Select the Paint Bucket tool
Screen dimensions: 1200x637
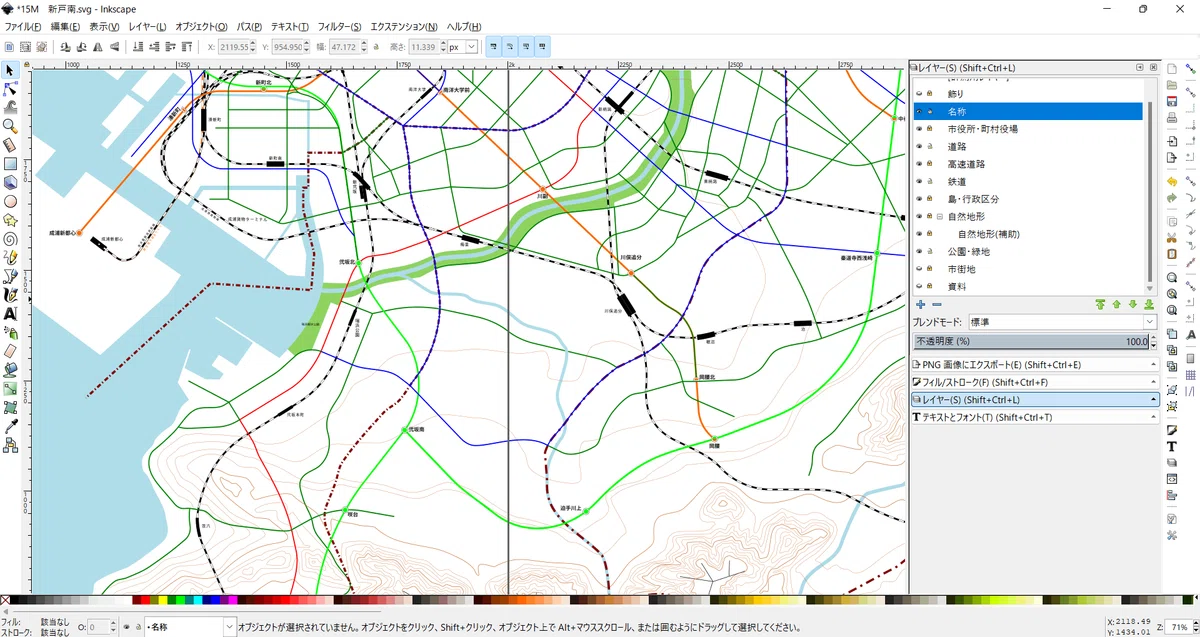coord(10,370)
